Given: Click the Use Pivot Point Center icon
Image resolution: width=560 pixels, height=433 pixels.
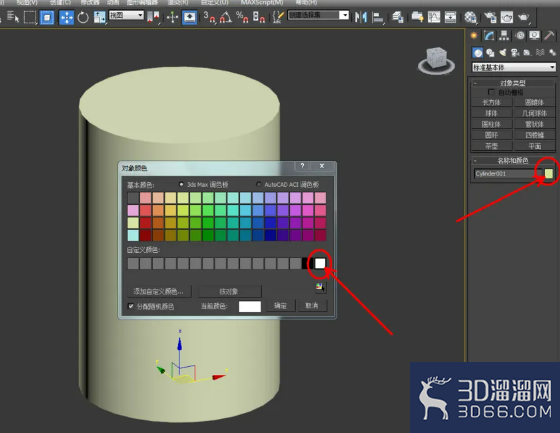Looking at the screenshot, I should click(x=154, y=17).
